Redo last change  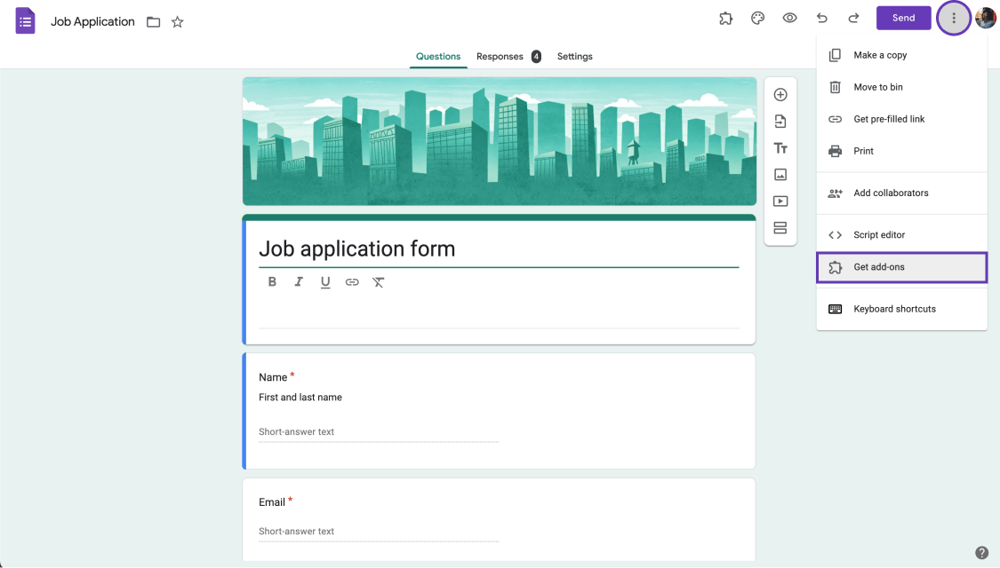(853, 18)
